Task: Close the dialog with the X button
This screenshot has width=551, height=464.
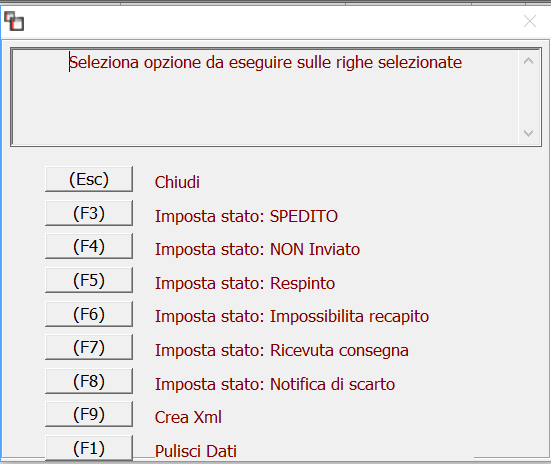Action: pyautogui.click(x=530, y=21)
